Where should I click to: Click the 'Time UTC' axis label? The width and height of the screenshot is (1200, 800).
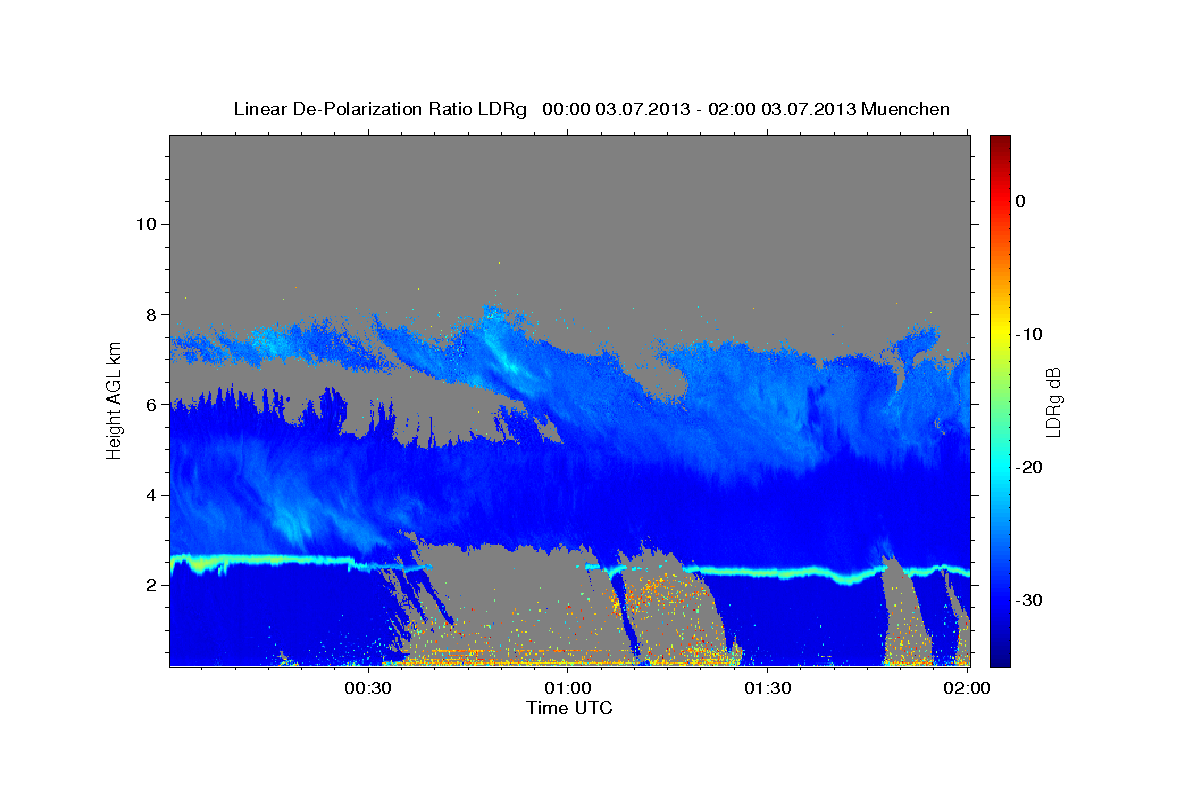tap(569, 708)
